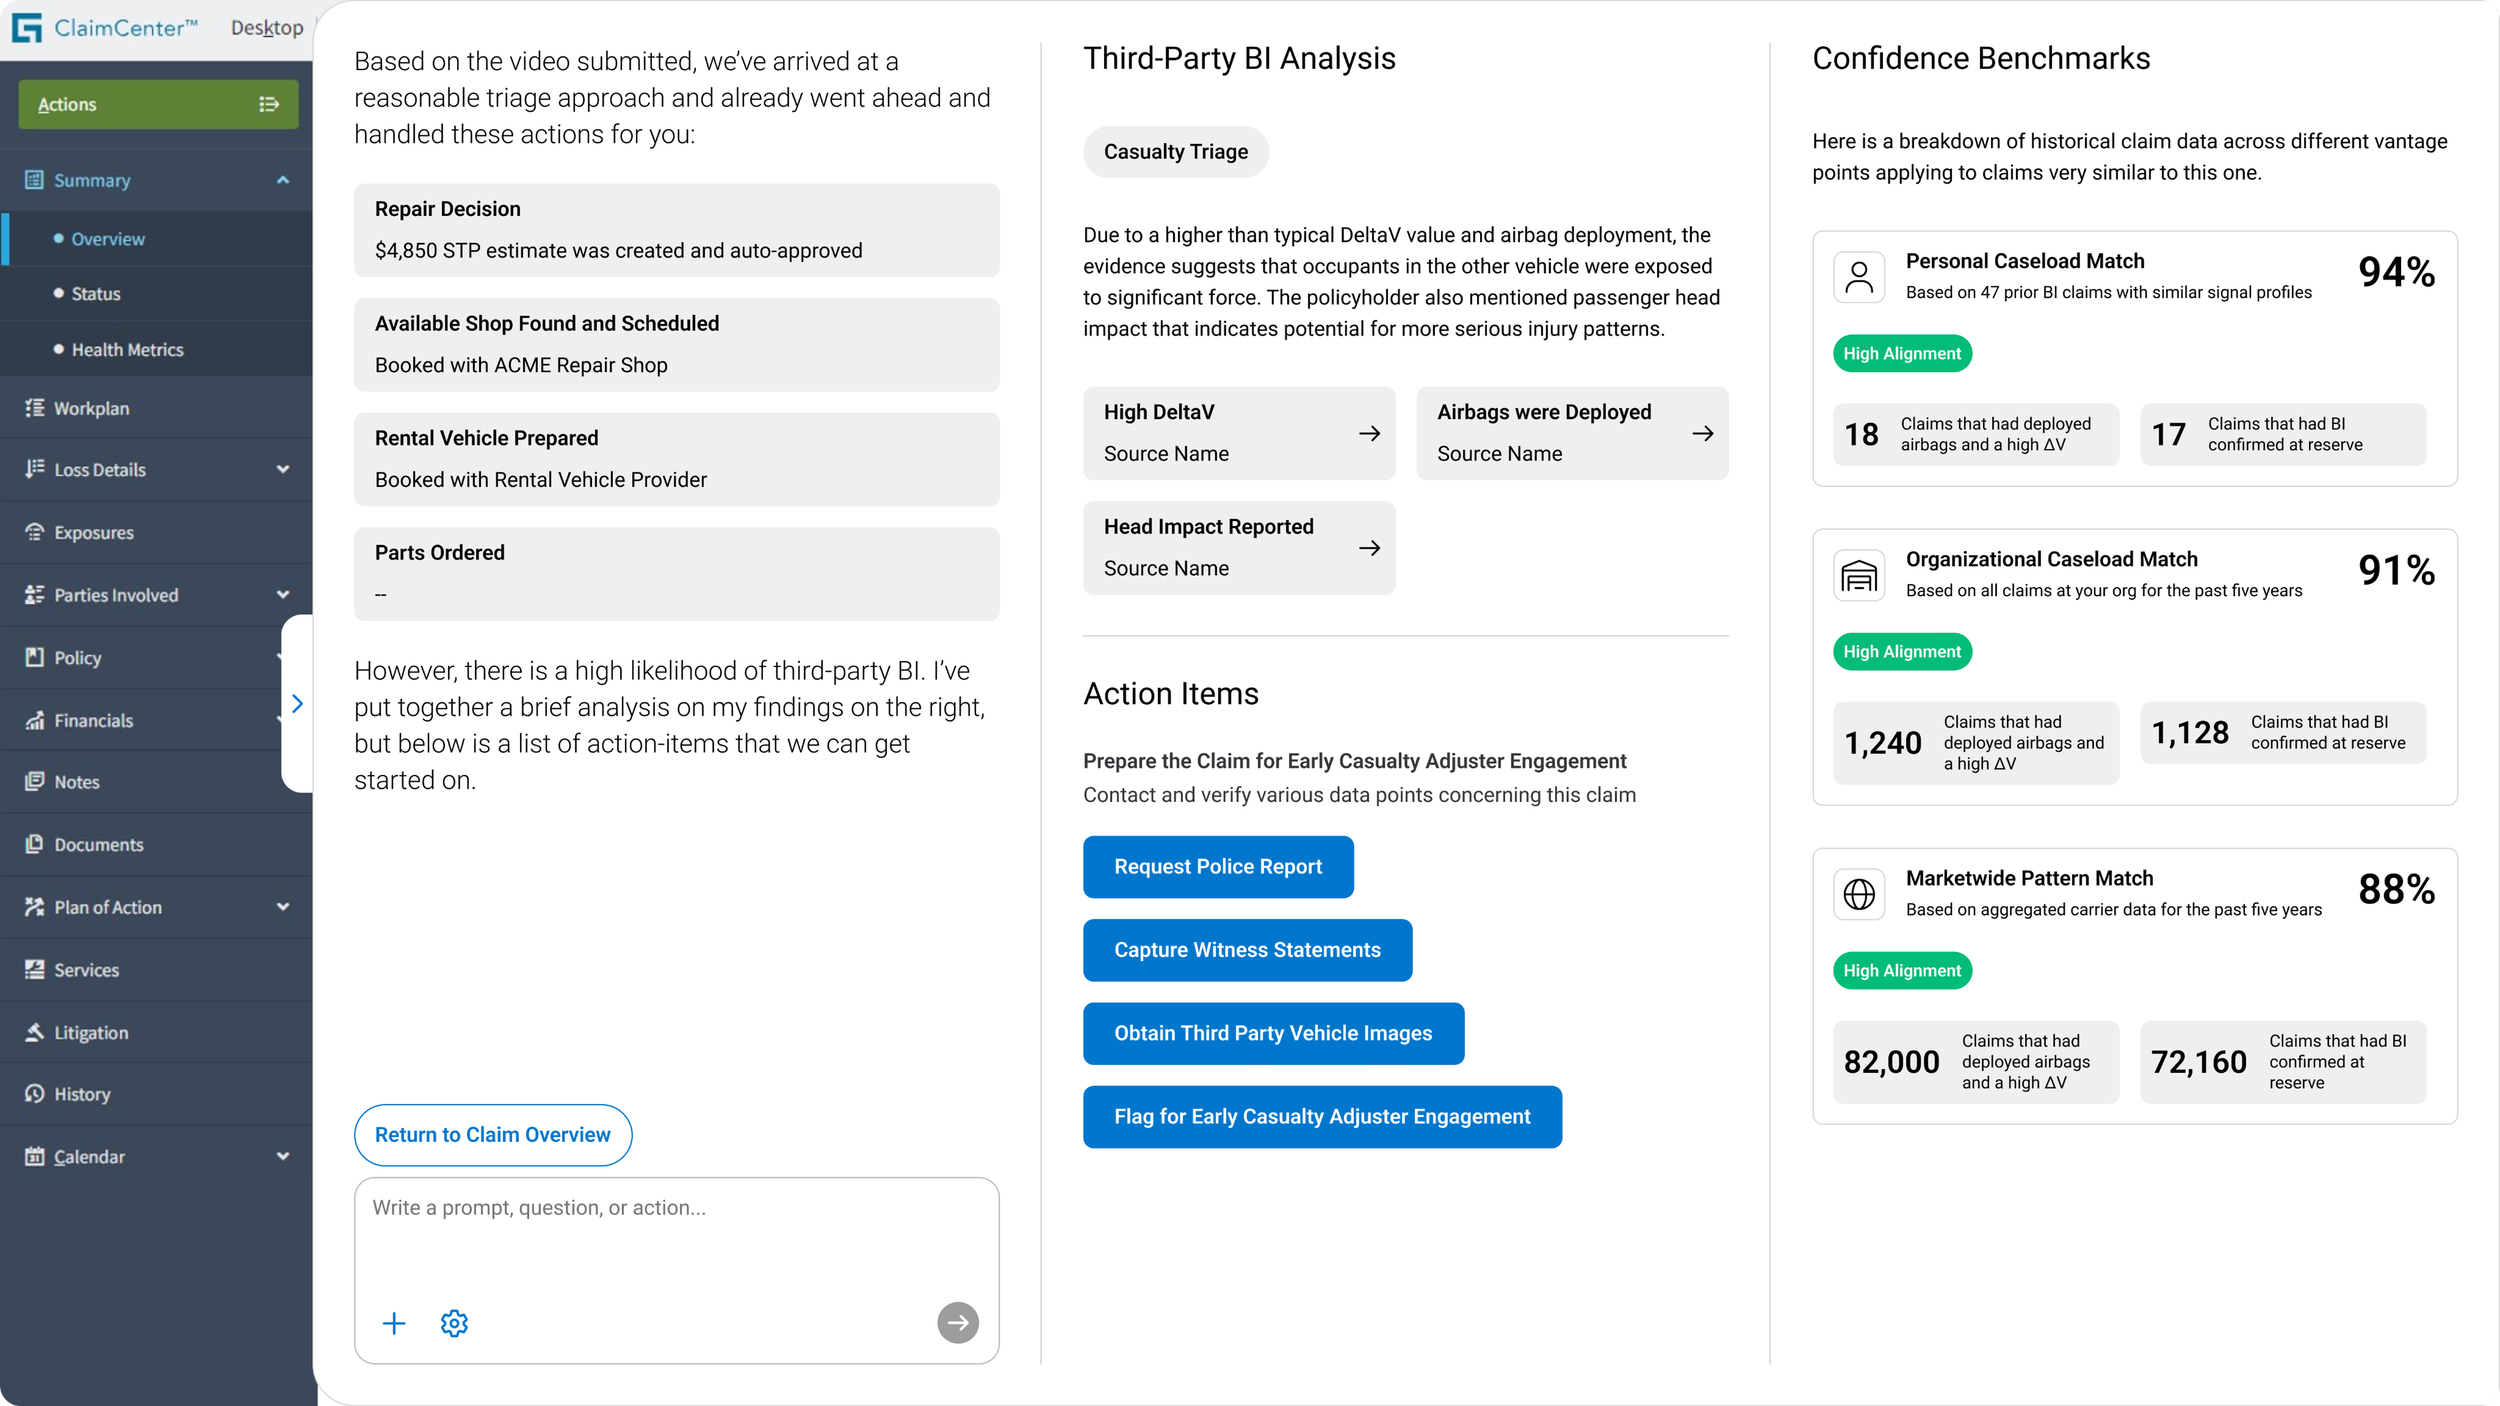
Task: Click the Marketwide Pattern Match globe icon
Action: (x=1859, y=894)
